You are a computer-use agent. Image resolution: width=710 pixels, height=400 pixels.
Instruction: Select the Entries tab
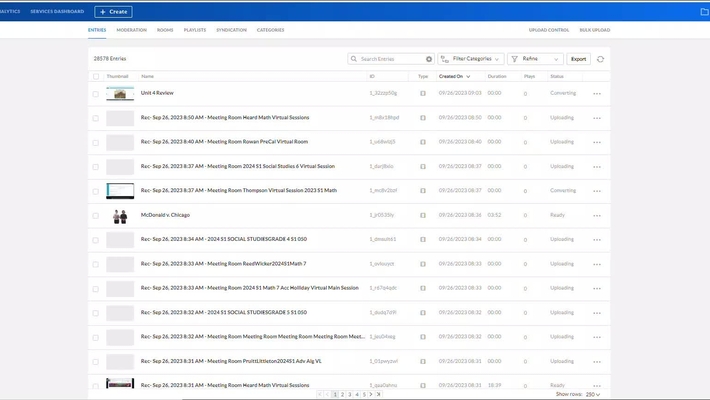(x=97, y=30)
